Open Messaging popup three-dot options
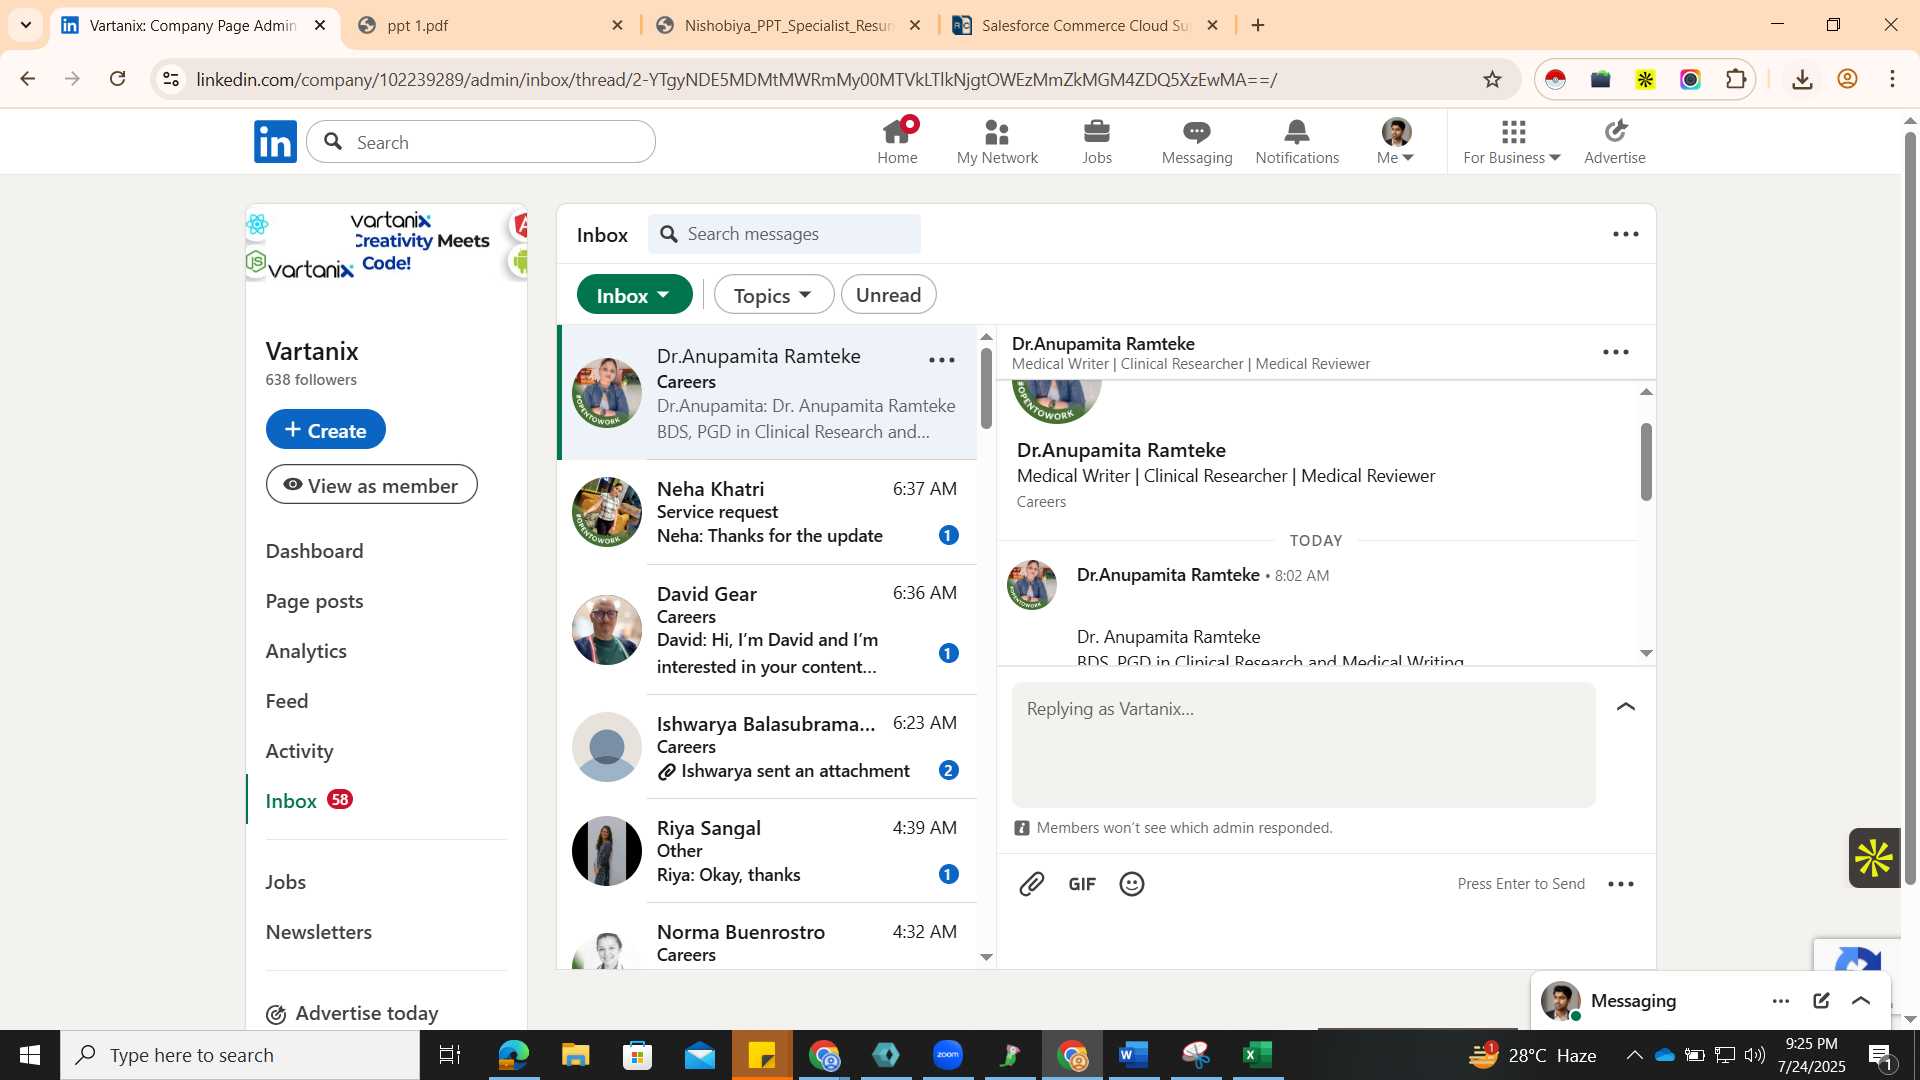 coord(1781,1001)
